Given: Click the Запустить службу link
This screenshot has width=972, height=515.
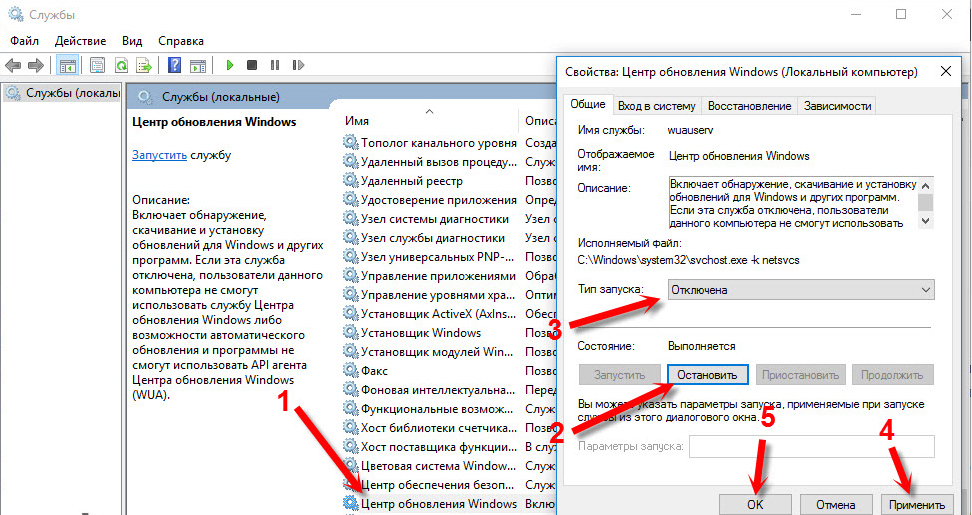Looking at the screenshot, I should pos(159,155).
